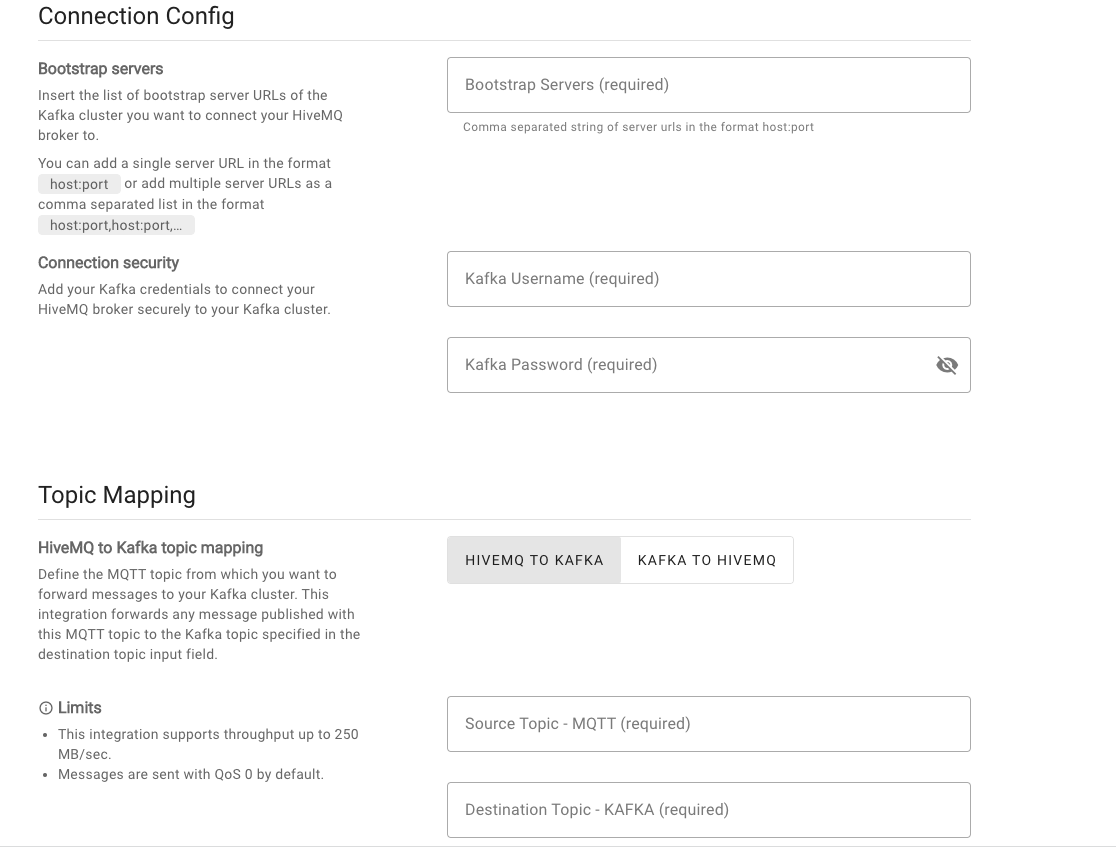Switch to HIVEMQ TO KAFKA mapping
1116x847 pixels.
pyautogui.click(x=534, y=560)
